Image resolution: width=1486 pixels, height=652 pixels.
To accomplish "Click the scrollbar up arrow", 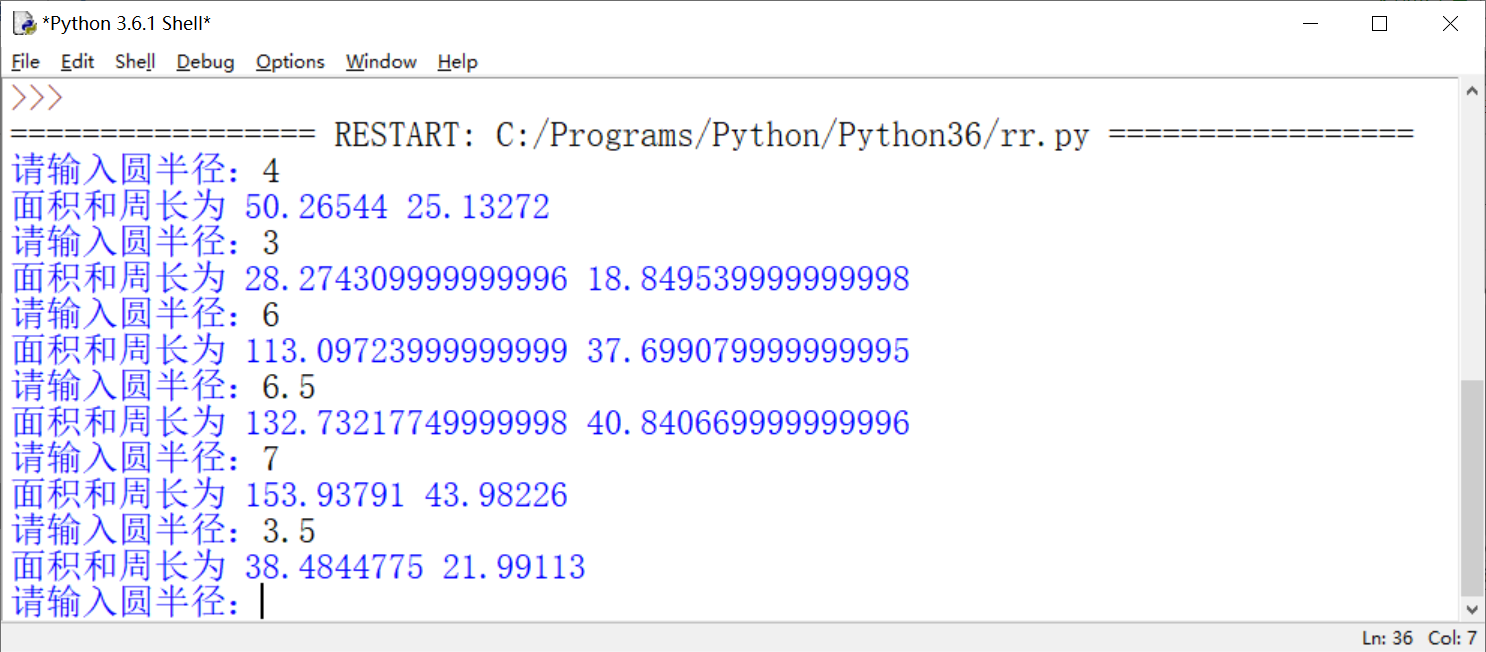I will point(1472,91).
